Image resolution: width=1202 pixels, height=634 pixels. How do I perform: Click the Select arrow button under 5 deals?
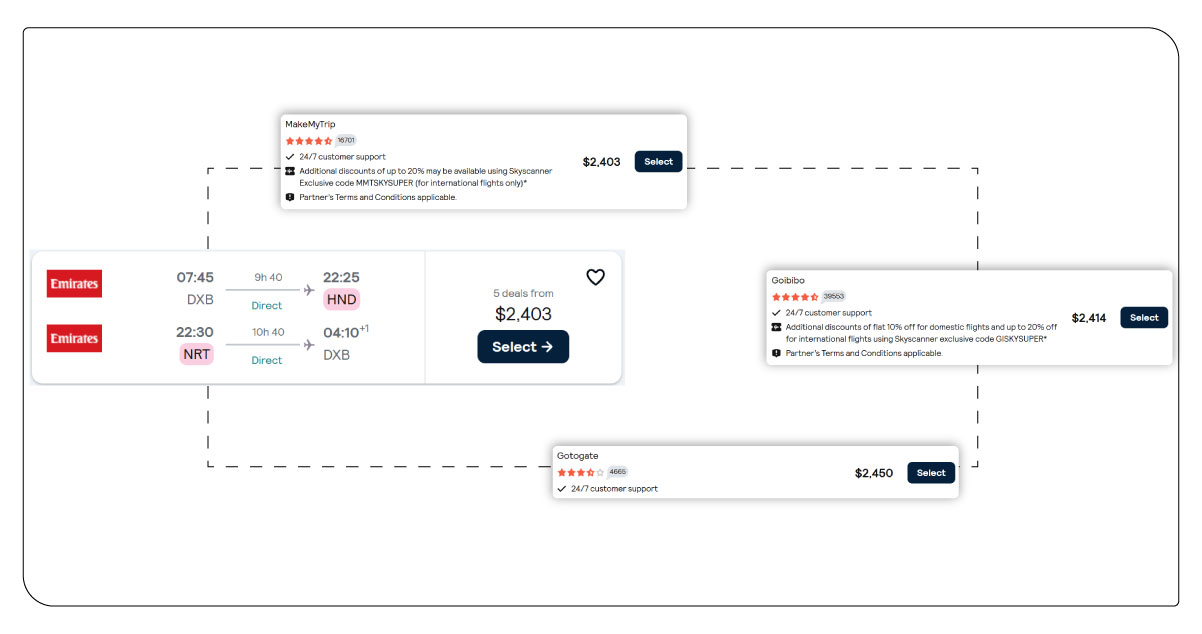(x=523, y=347)
